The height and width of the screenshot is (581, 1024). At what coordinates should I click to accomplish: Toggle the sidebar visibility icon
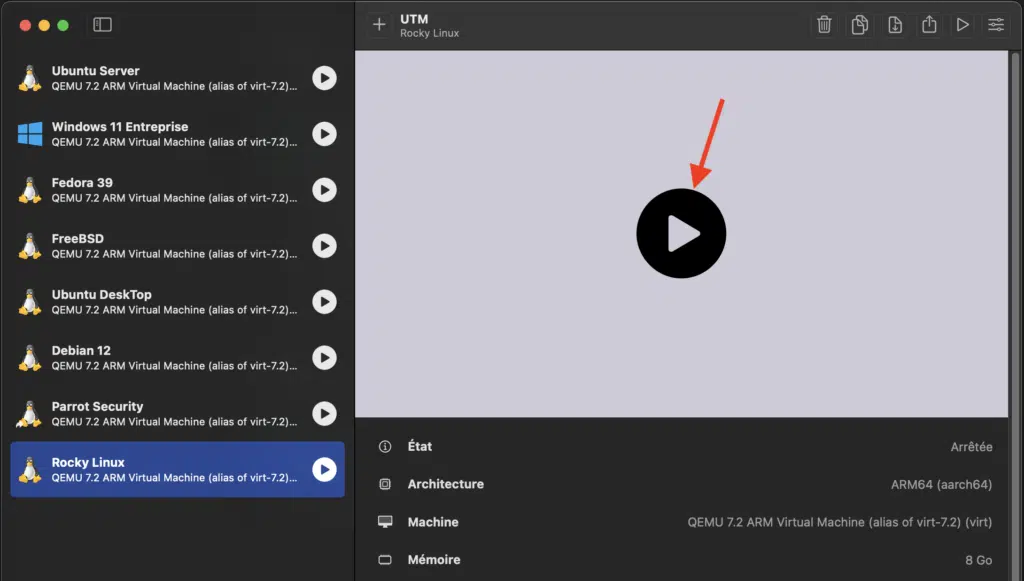click(x=103, y=25)
